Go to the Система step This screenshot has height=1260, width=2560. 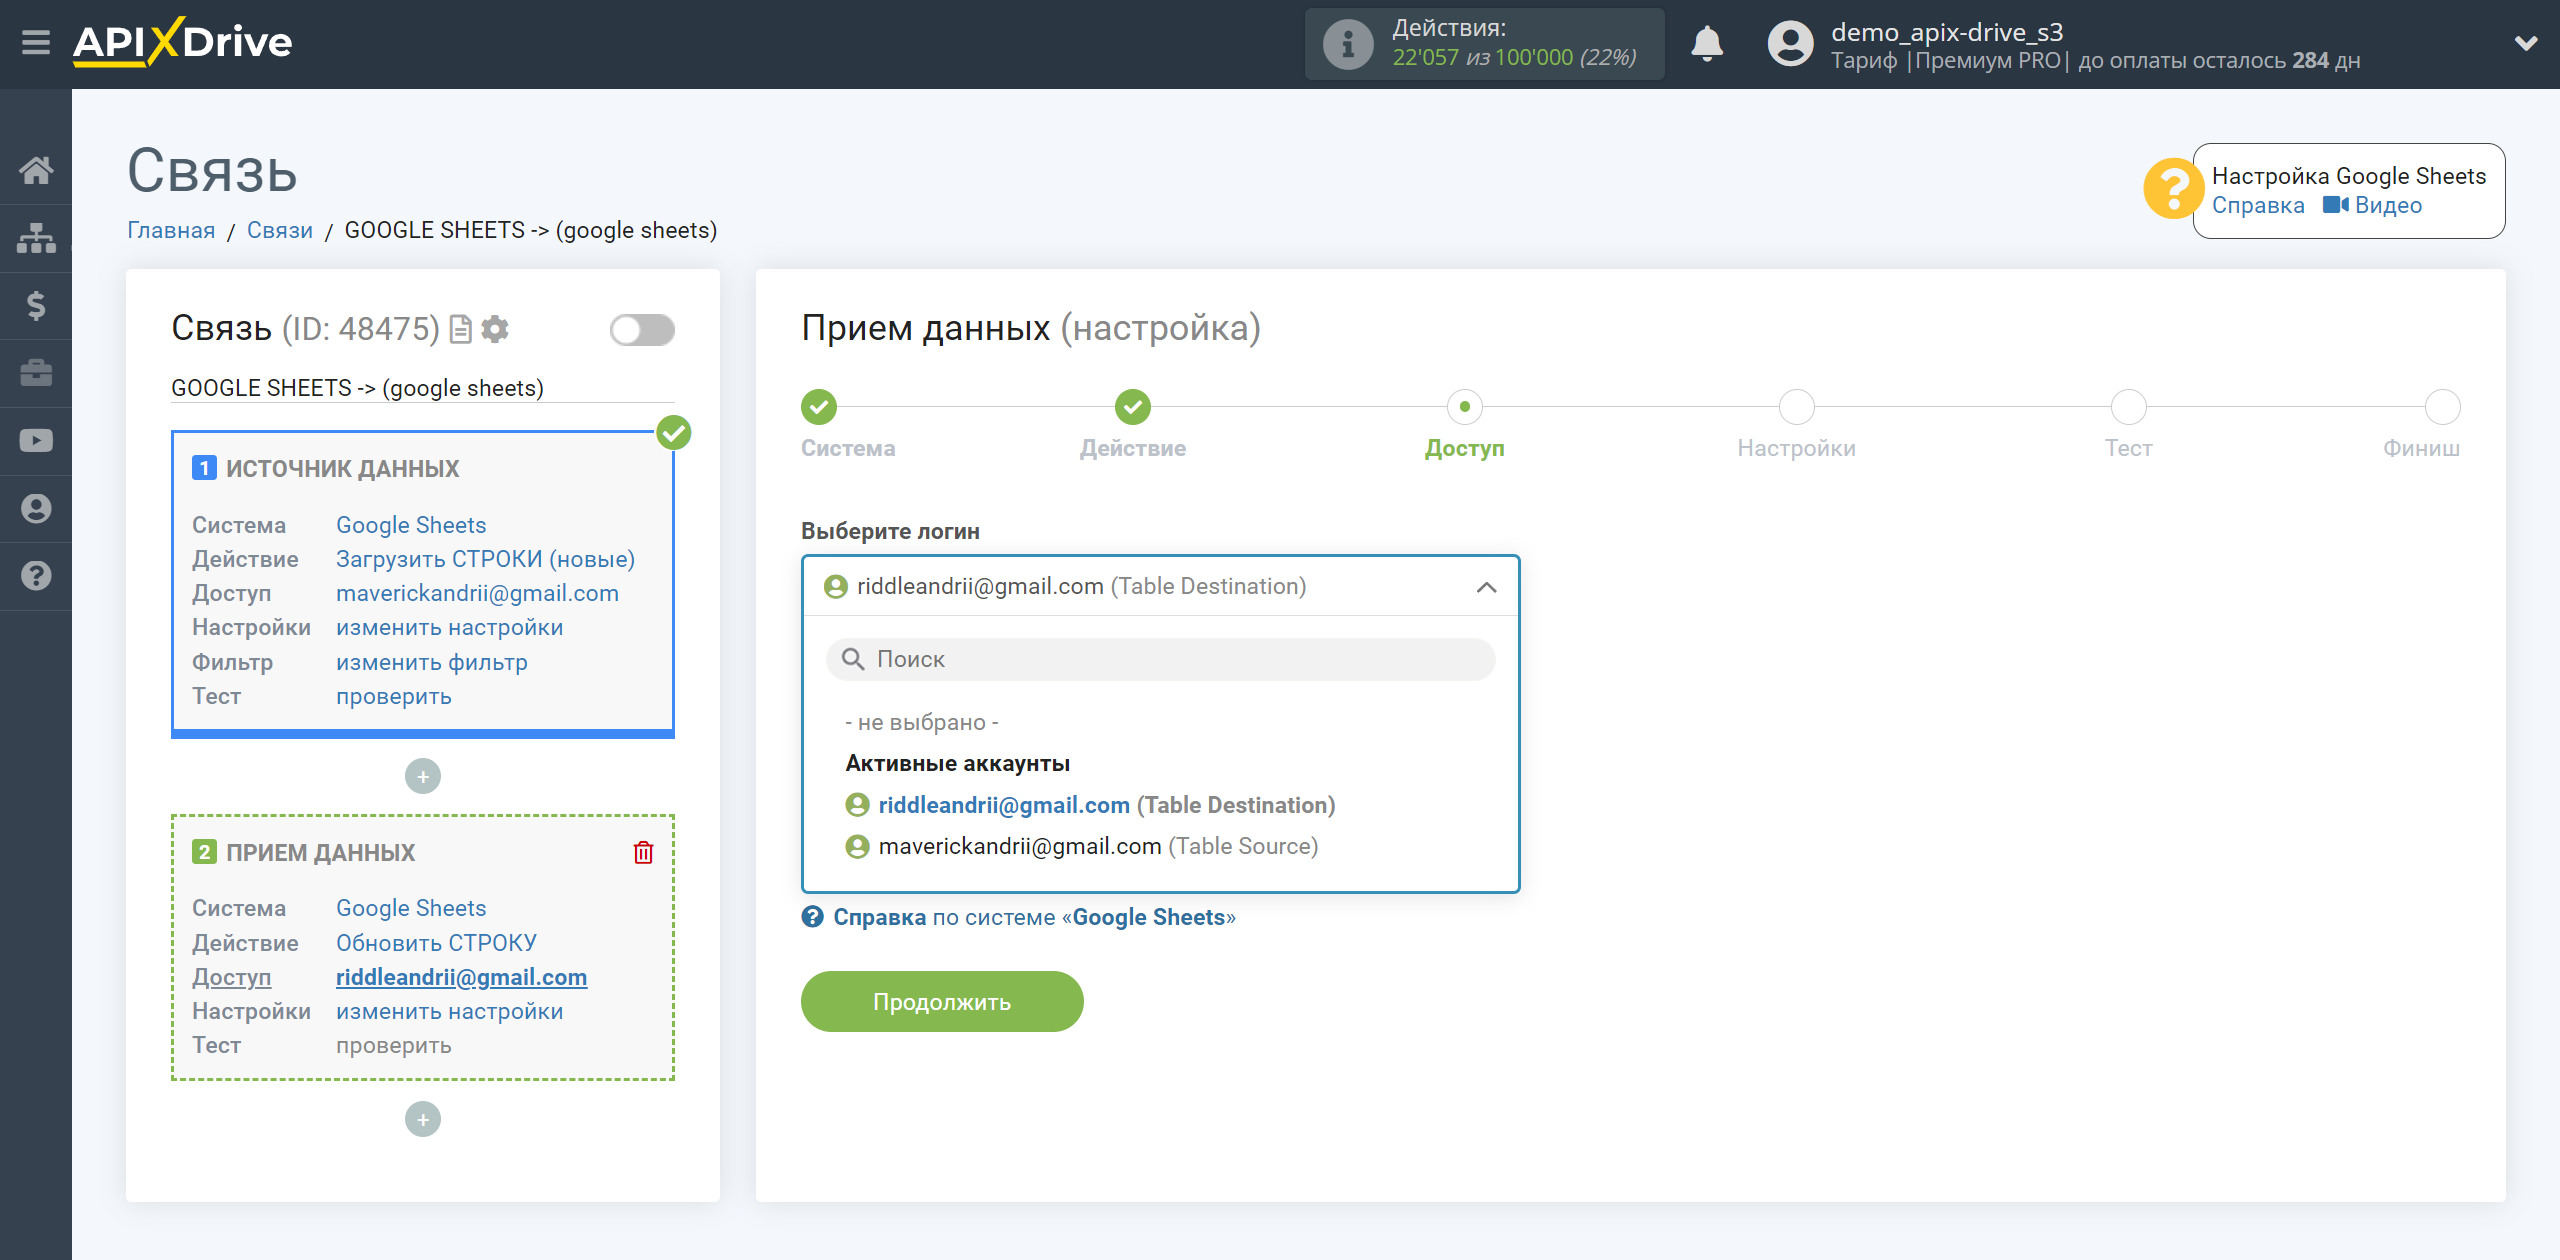coord(819,407)
